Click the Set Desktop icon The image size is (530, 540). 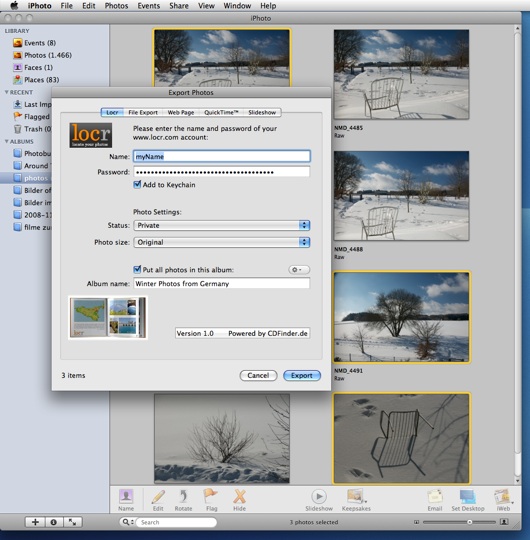pyautogui.click(x=467, y=497)
